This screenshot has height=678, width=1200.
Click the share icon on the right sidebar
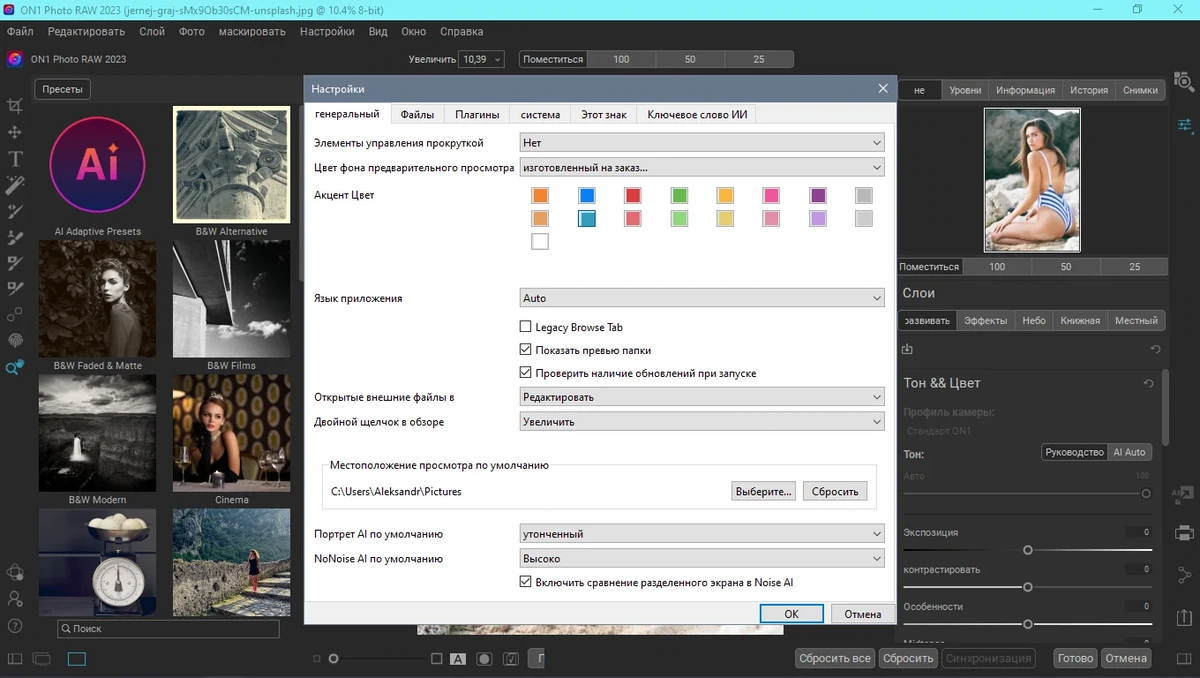tap(1184, 574)
